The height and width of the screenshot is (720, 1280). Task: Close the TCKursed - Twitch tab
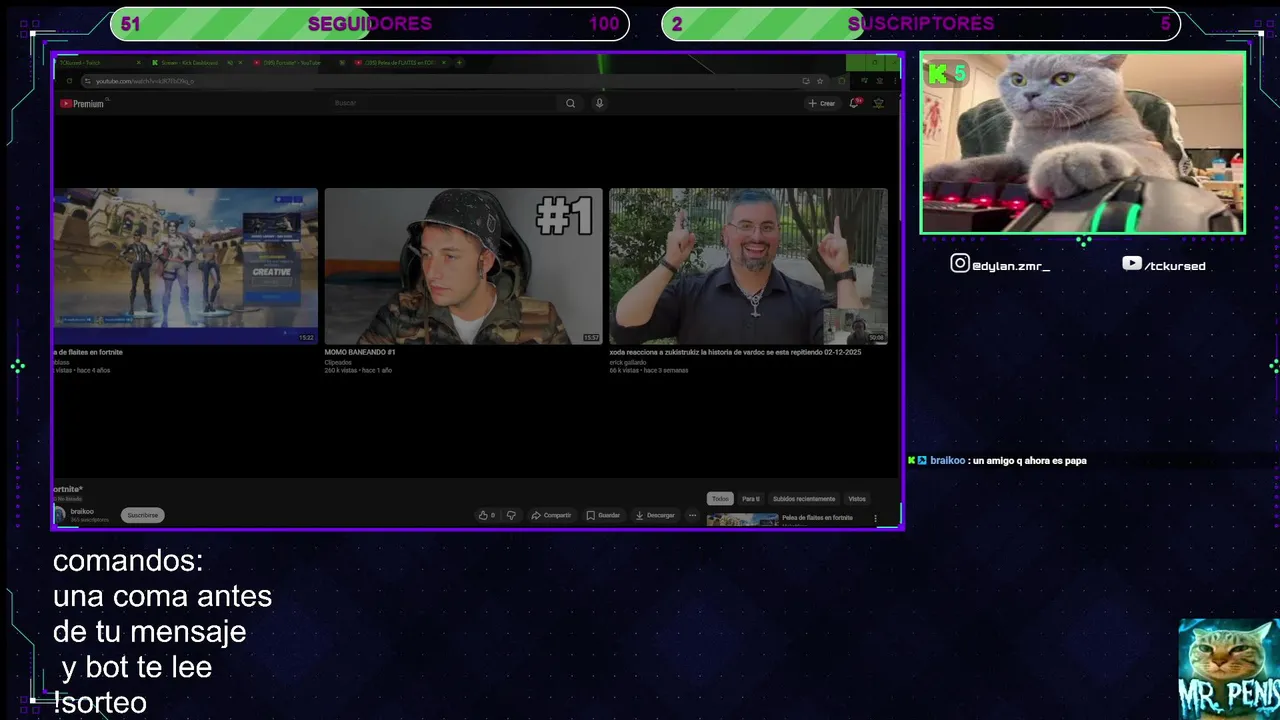[x=139, y=62]
